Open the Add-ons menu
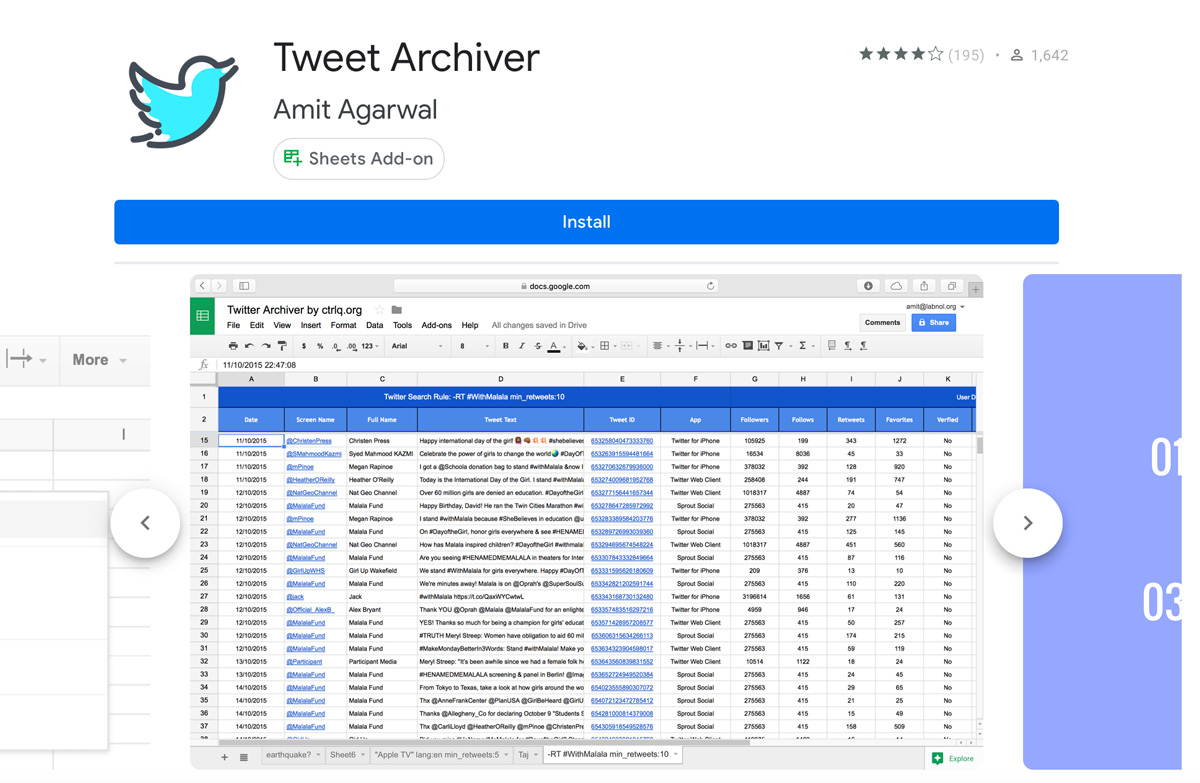The width and height of the screenshot is (1200, 783). pyautogui.click(x=436, y=325)
